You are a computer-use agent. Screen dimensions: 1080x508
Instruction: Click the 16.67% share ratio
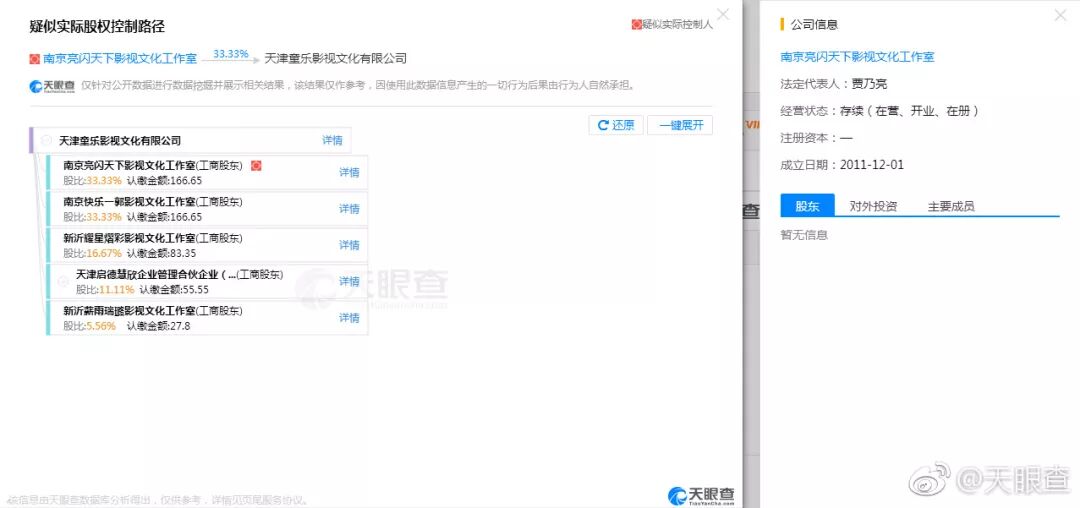[104, 253]
